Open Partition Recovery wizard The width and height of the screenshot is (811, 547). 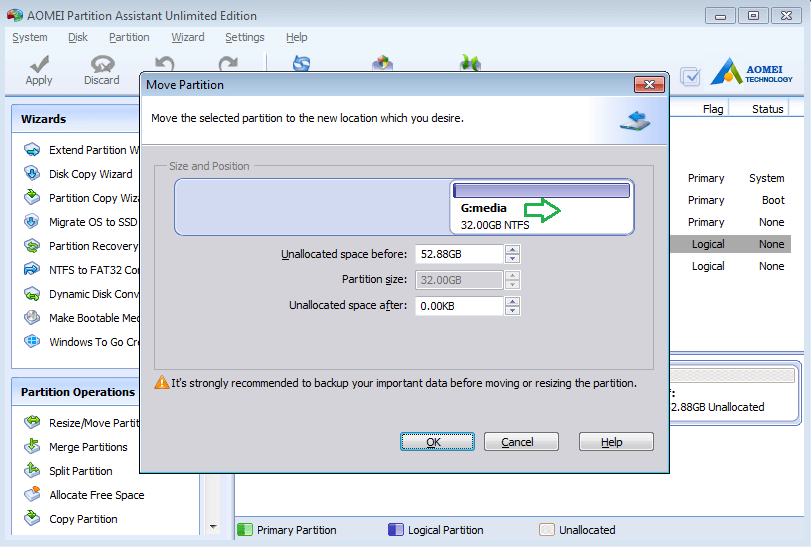[x=81, y=246]
